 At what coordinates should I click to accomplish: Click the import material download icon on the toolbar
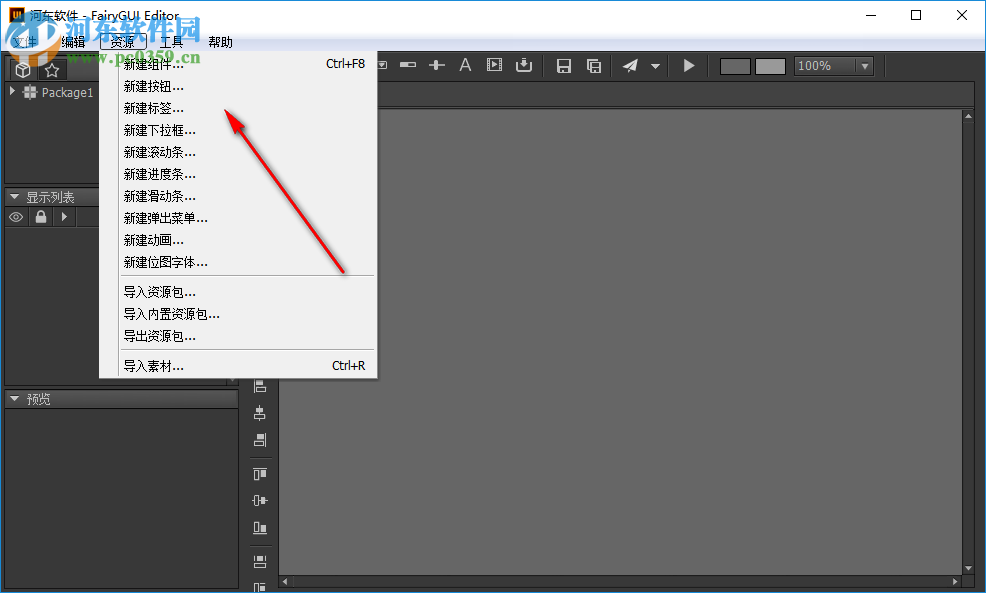[x=525, y=64]
